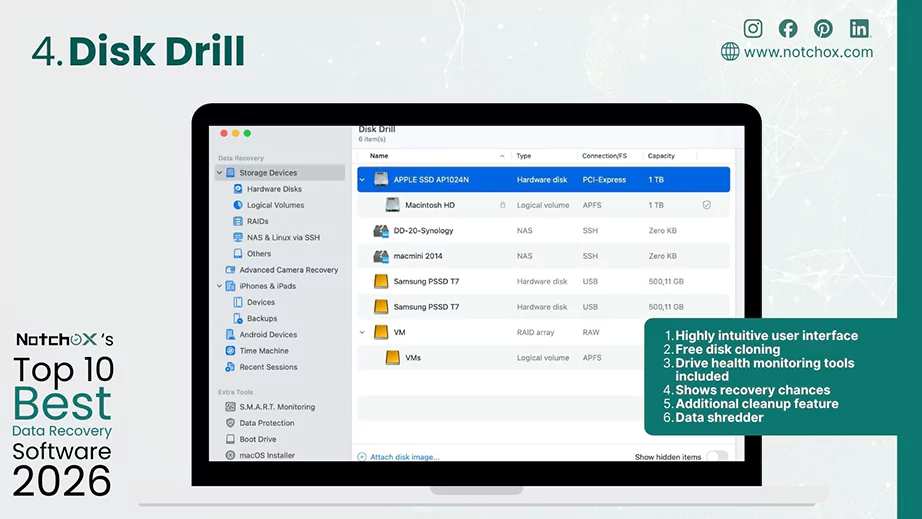Open Hardware Disks label
Viewport: 922px width, 519px height.
click(274, 189)
